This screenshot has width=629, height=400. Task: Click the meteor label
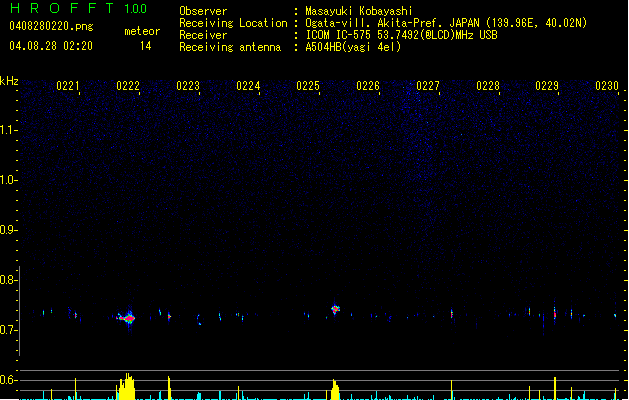coord(142,31)
